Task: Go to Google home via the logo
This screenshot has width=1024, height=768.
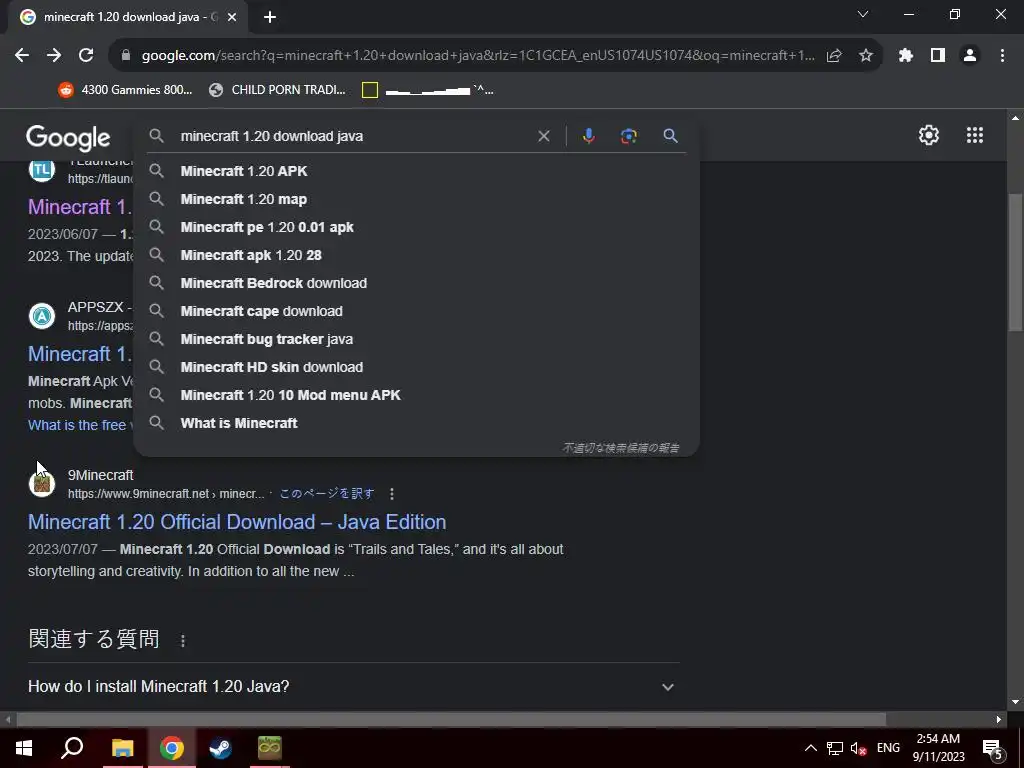Action: pyautogui.click(x=69, y=138)
